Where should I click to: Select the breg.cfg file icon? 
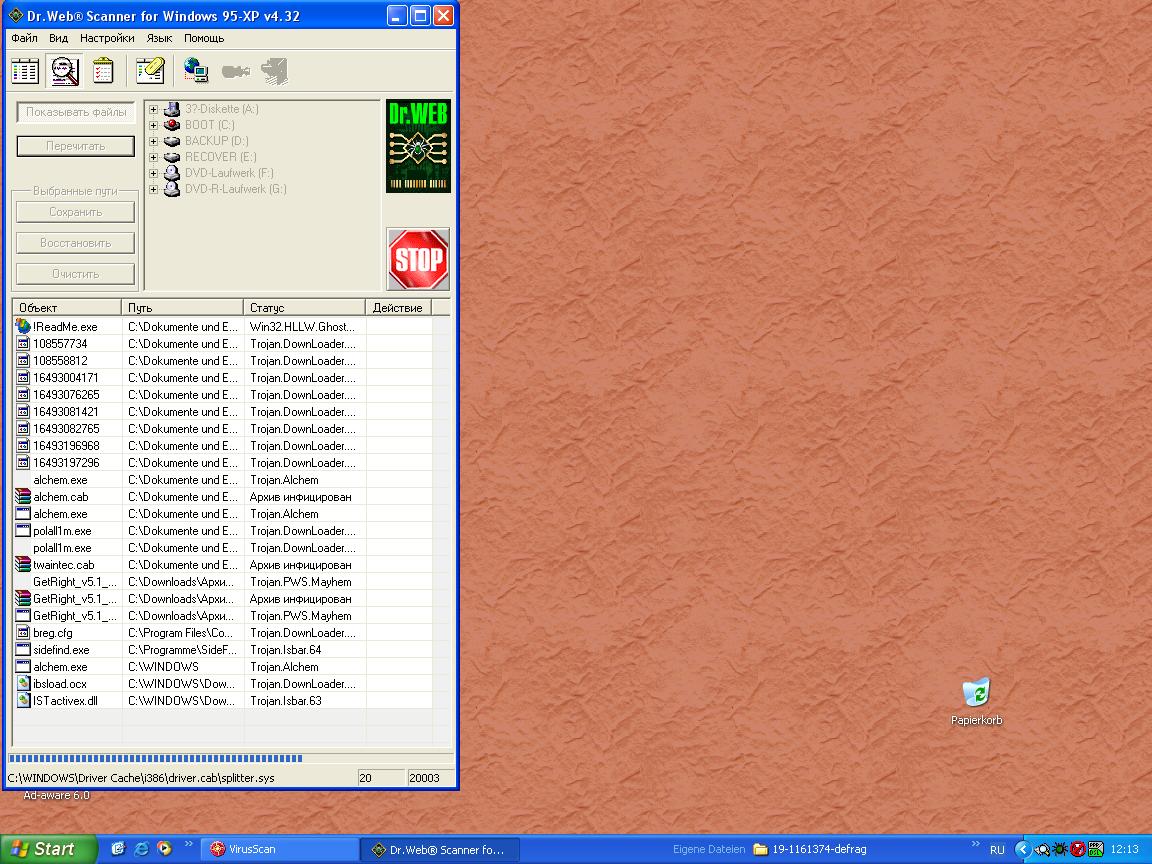coord(23,633)
